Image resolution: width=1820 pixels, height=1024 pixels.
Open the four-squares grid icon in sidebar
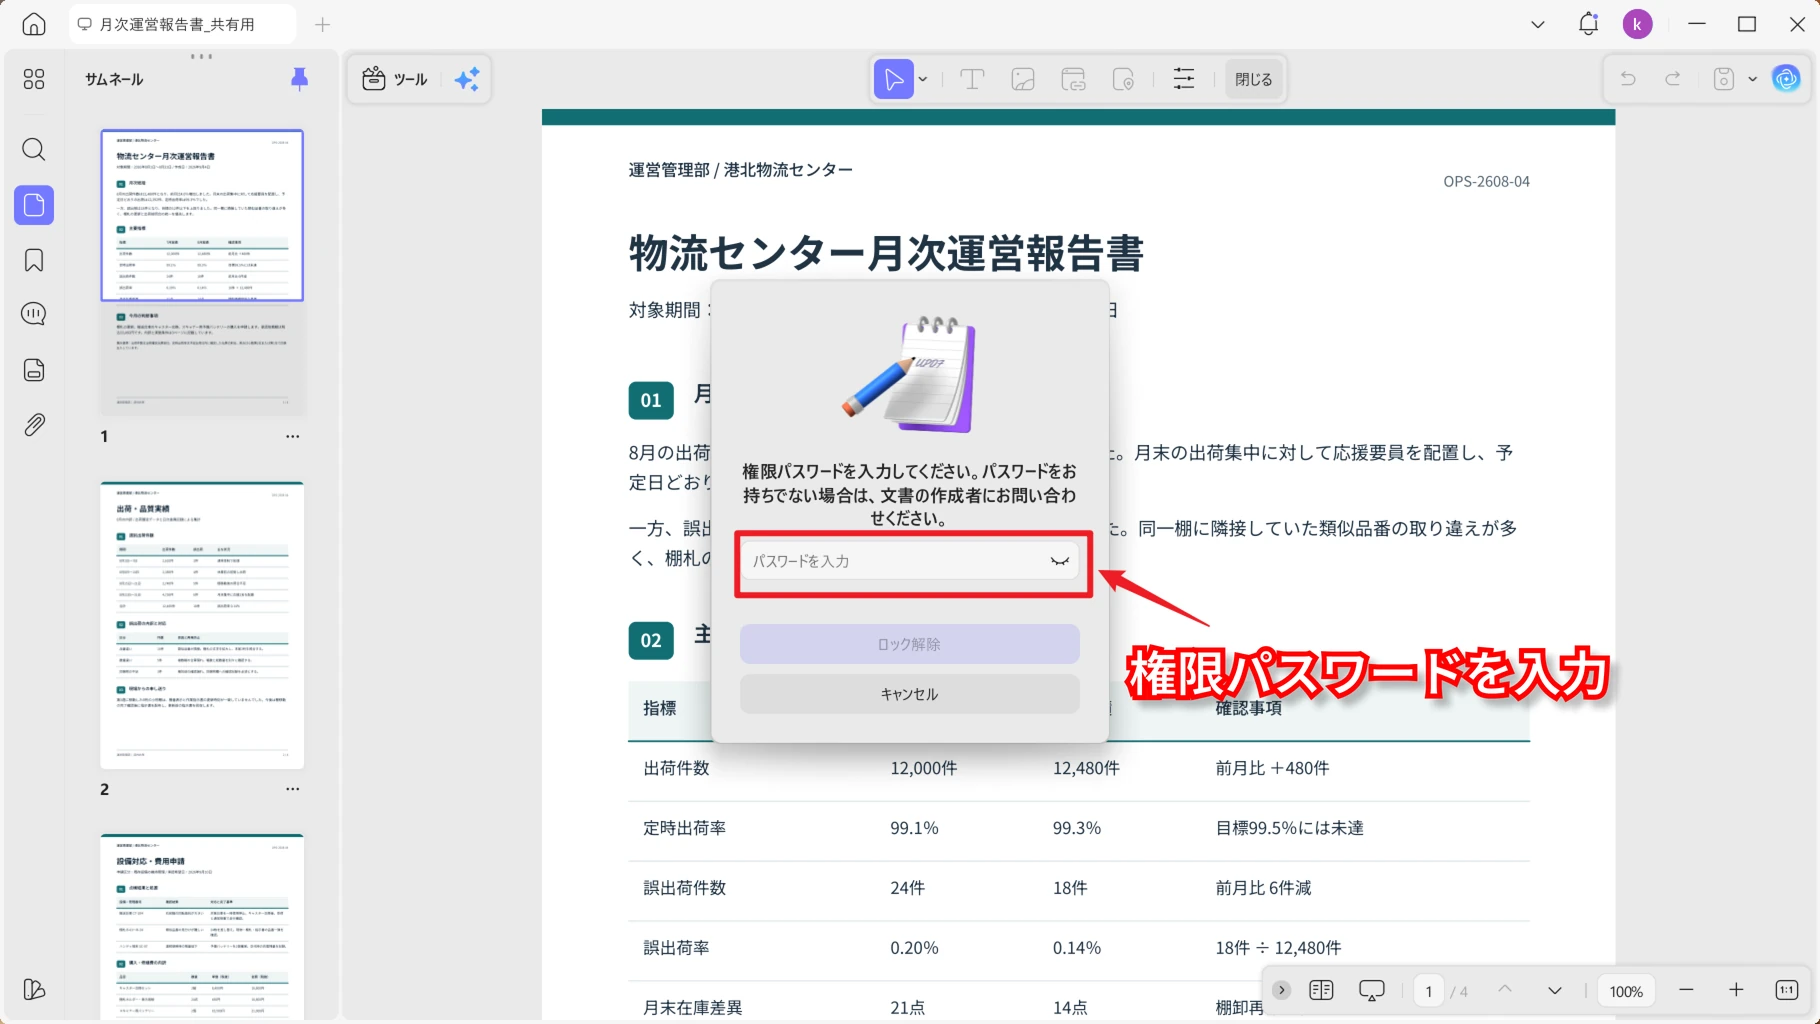[x=34, y=79]
